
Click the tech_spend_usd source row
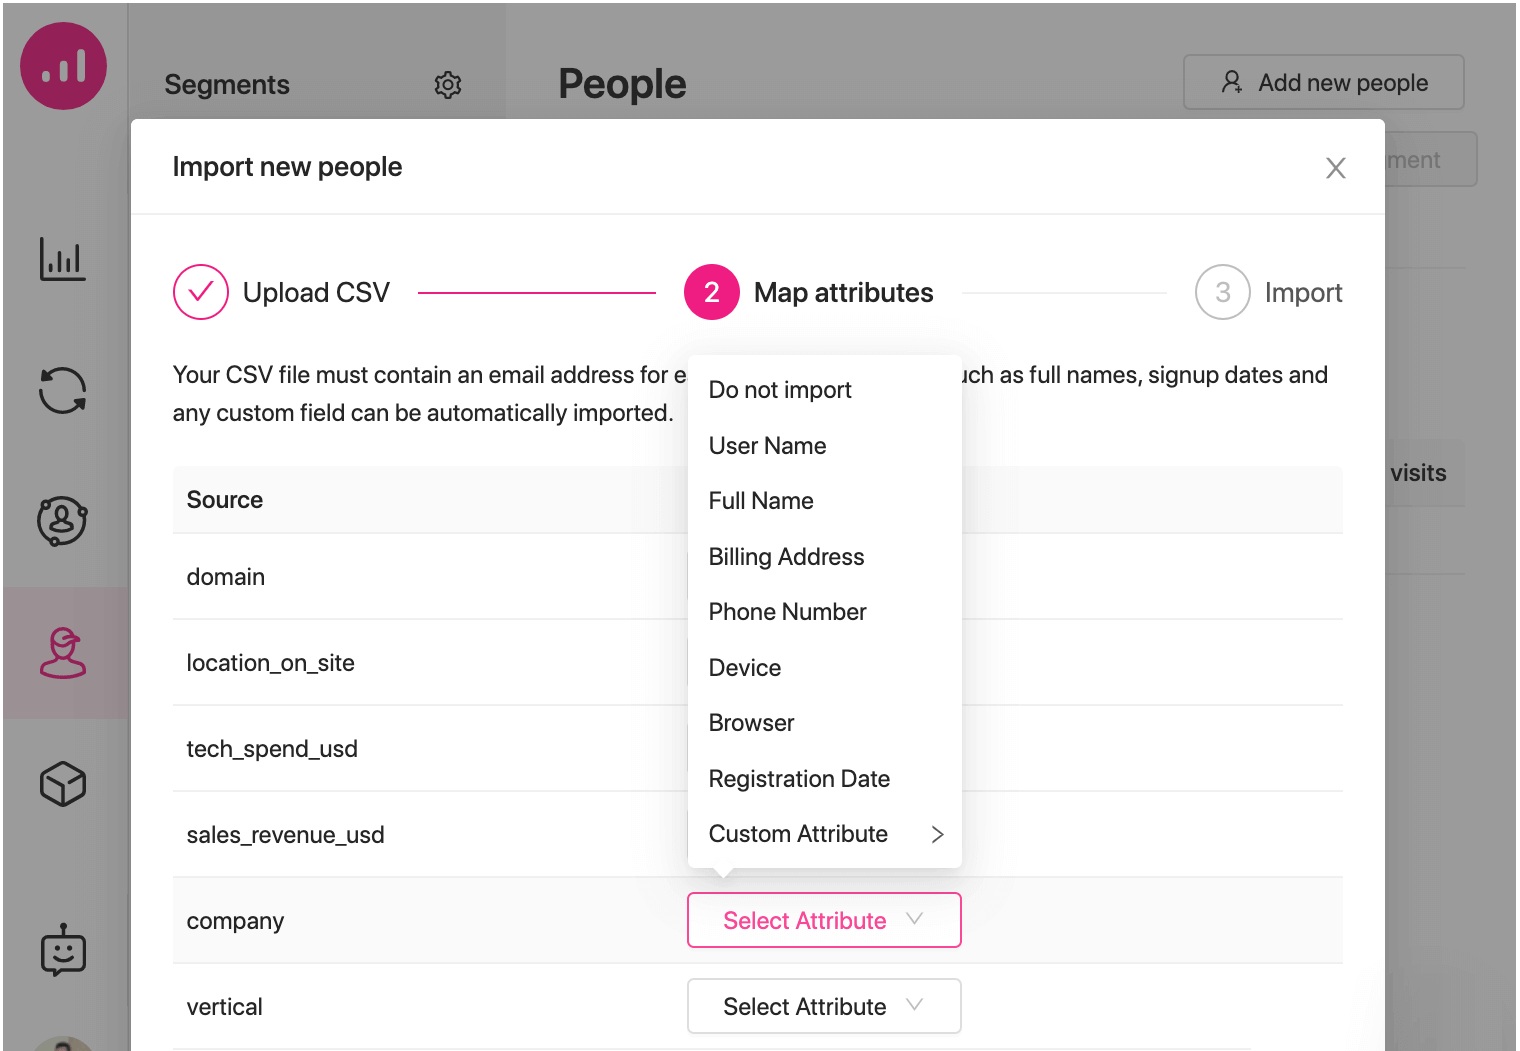tap(757, 749)
